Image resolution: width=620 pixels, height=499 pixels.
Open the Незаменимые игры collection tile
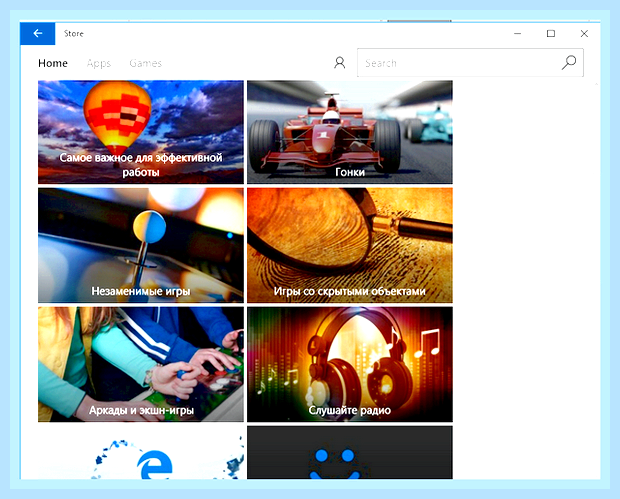pyautogui.click(x=141, y=245)
